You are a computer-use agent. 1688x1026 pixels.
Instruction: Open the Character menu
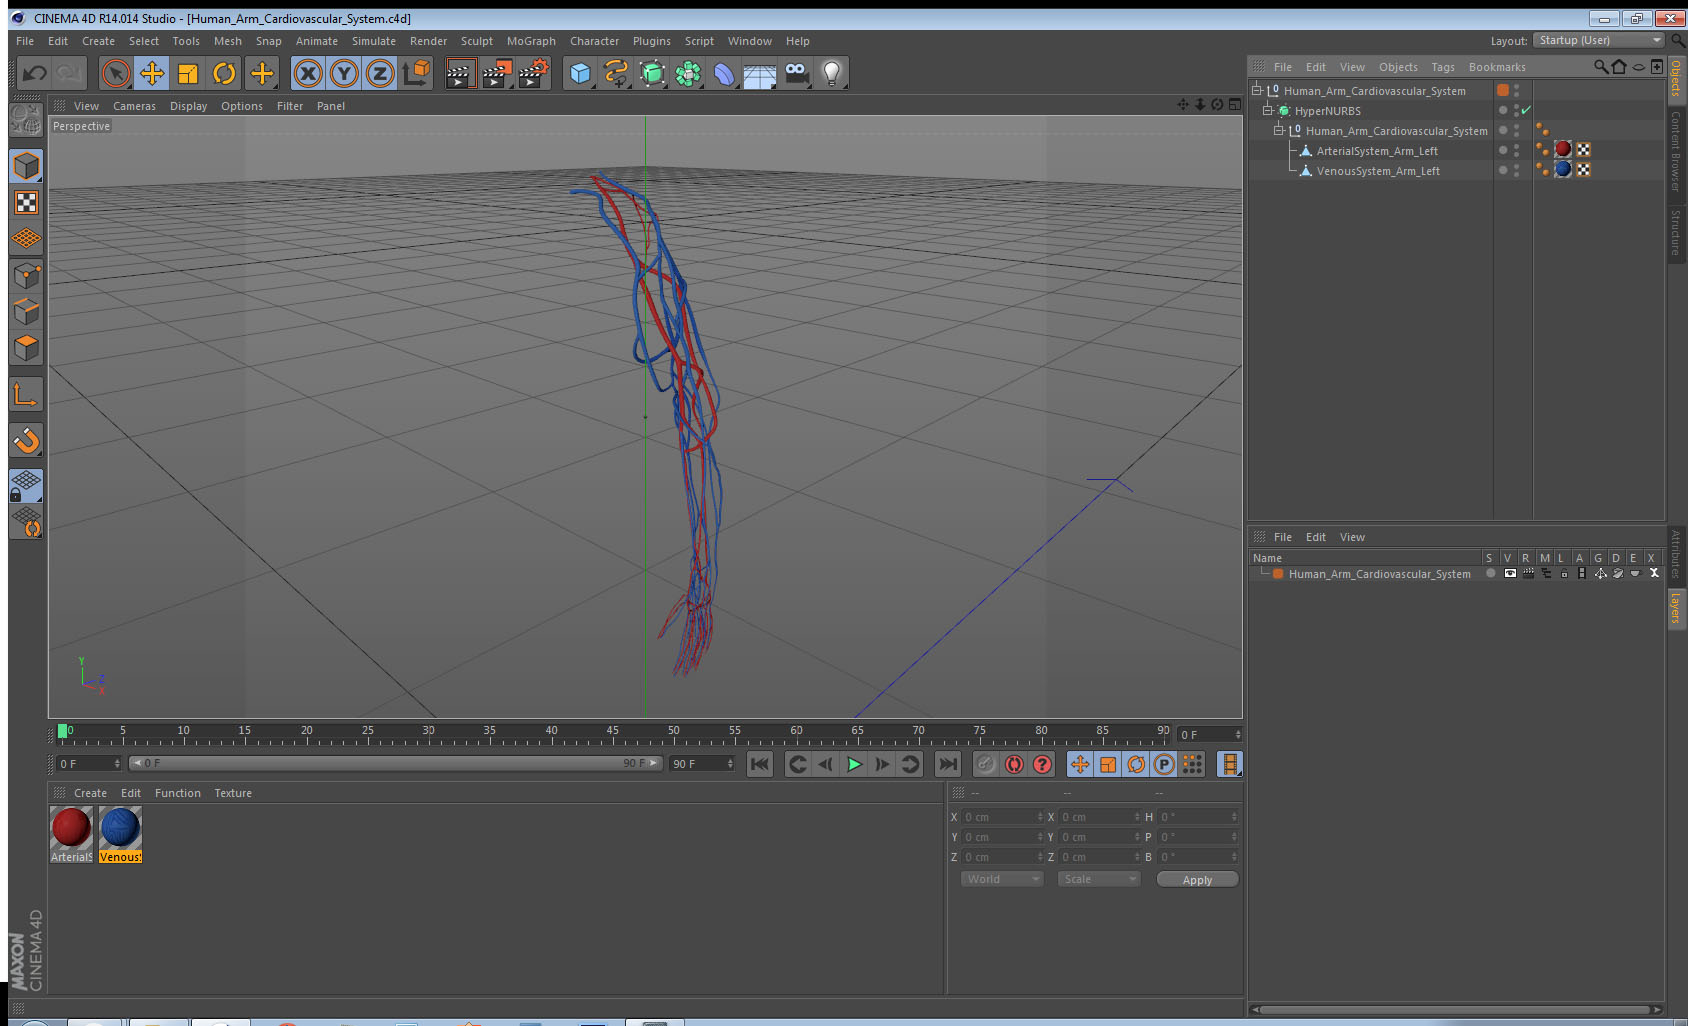click(x=594, y=41)
